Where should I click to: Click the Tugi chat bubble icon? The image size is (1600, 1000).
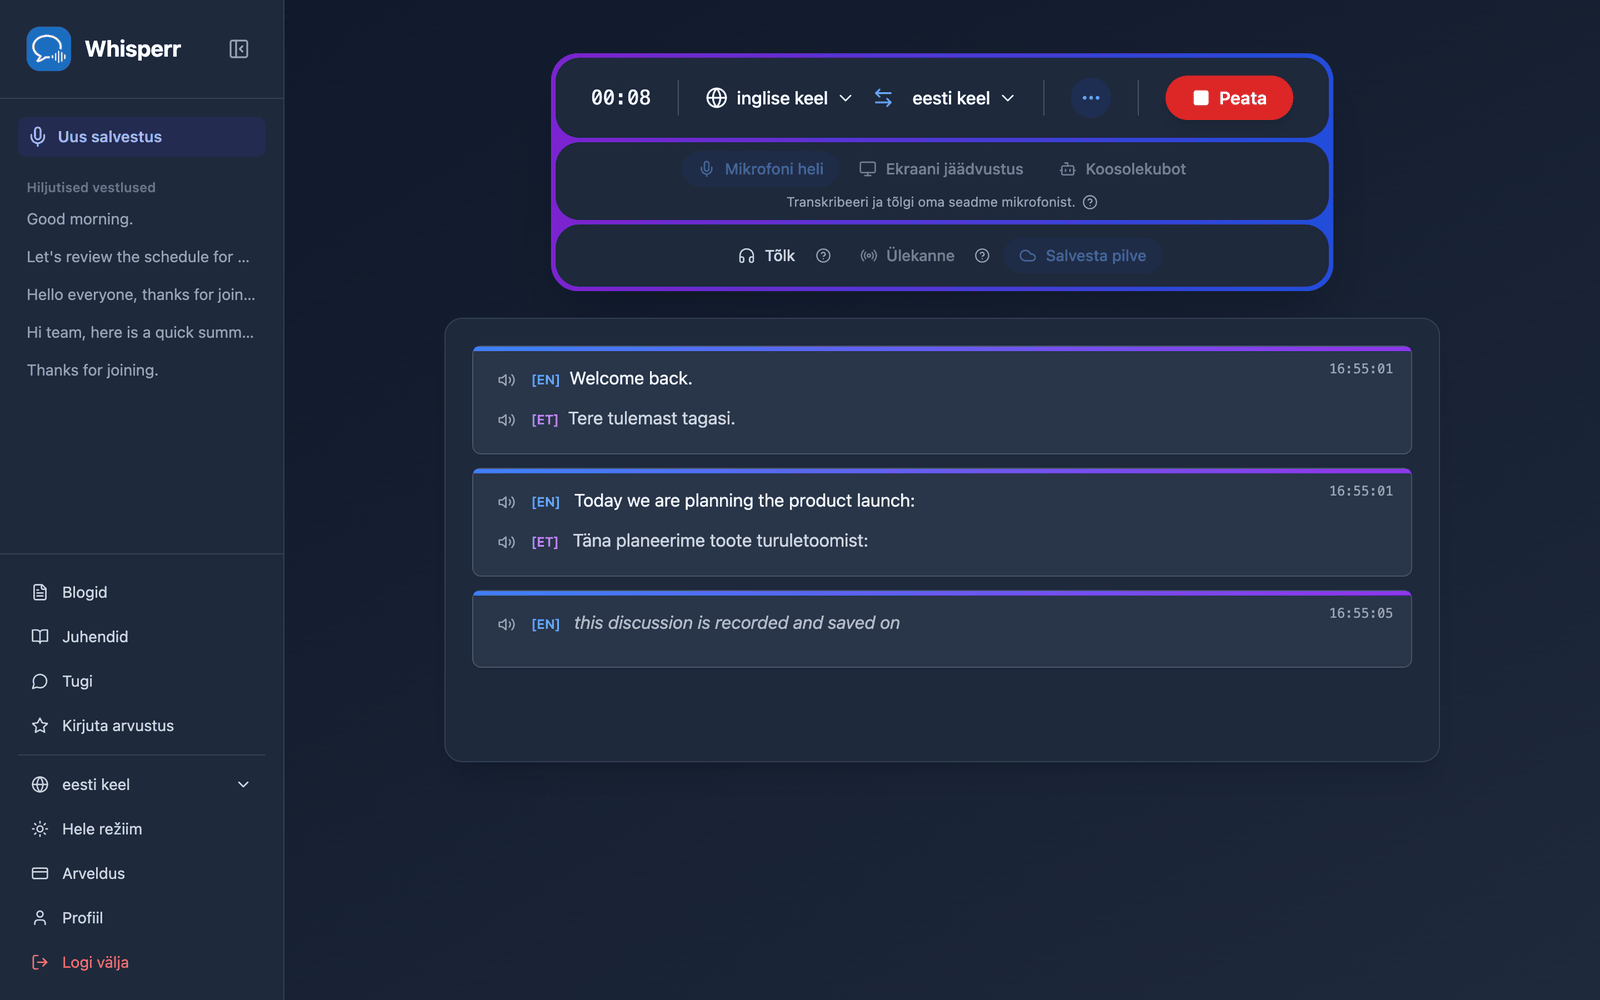[40, 681]
